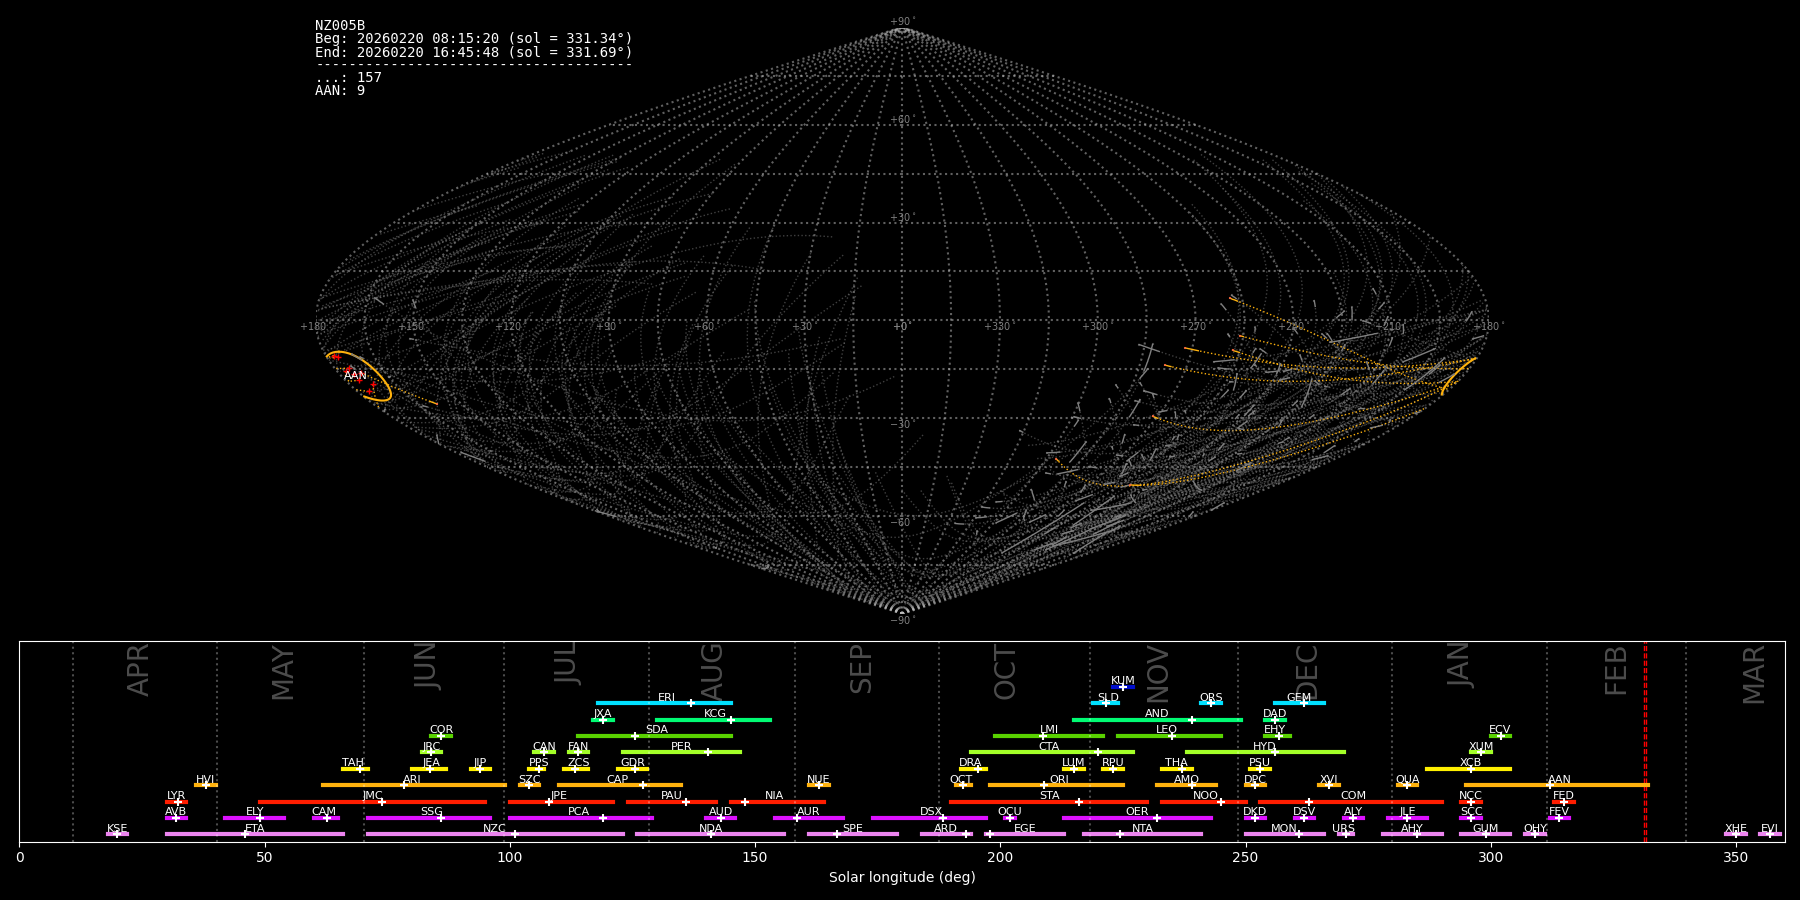The image size is (1800, 900).
Task: Click the purple OER shower bar
Action: tap(1137, 818)
